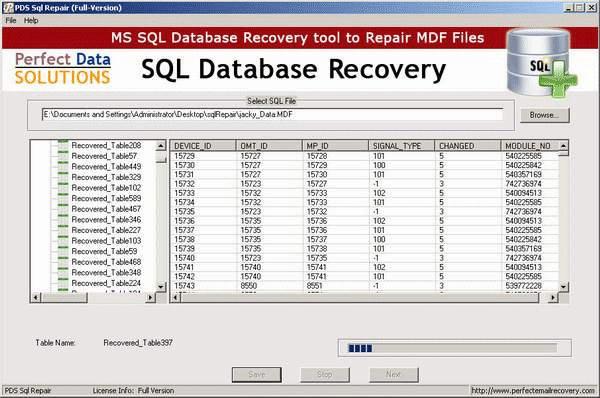
Task: Select Recovered_Table59 in the tree
Action: (x=104, y=251)
